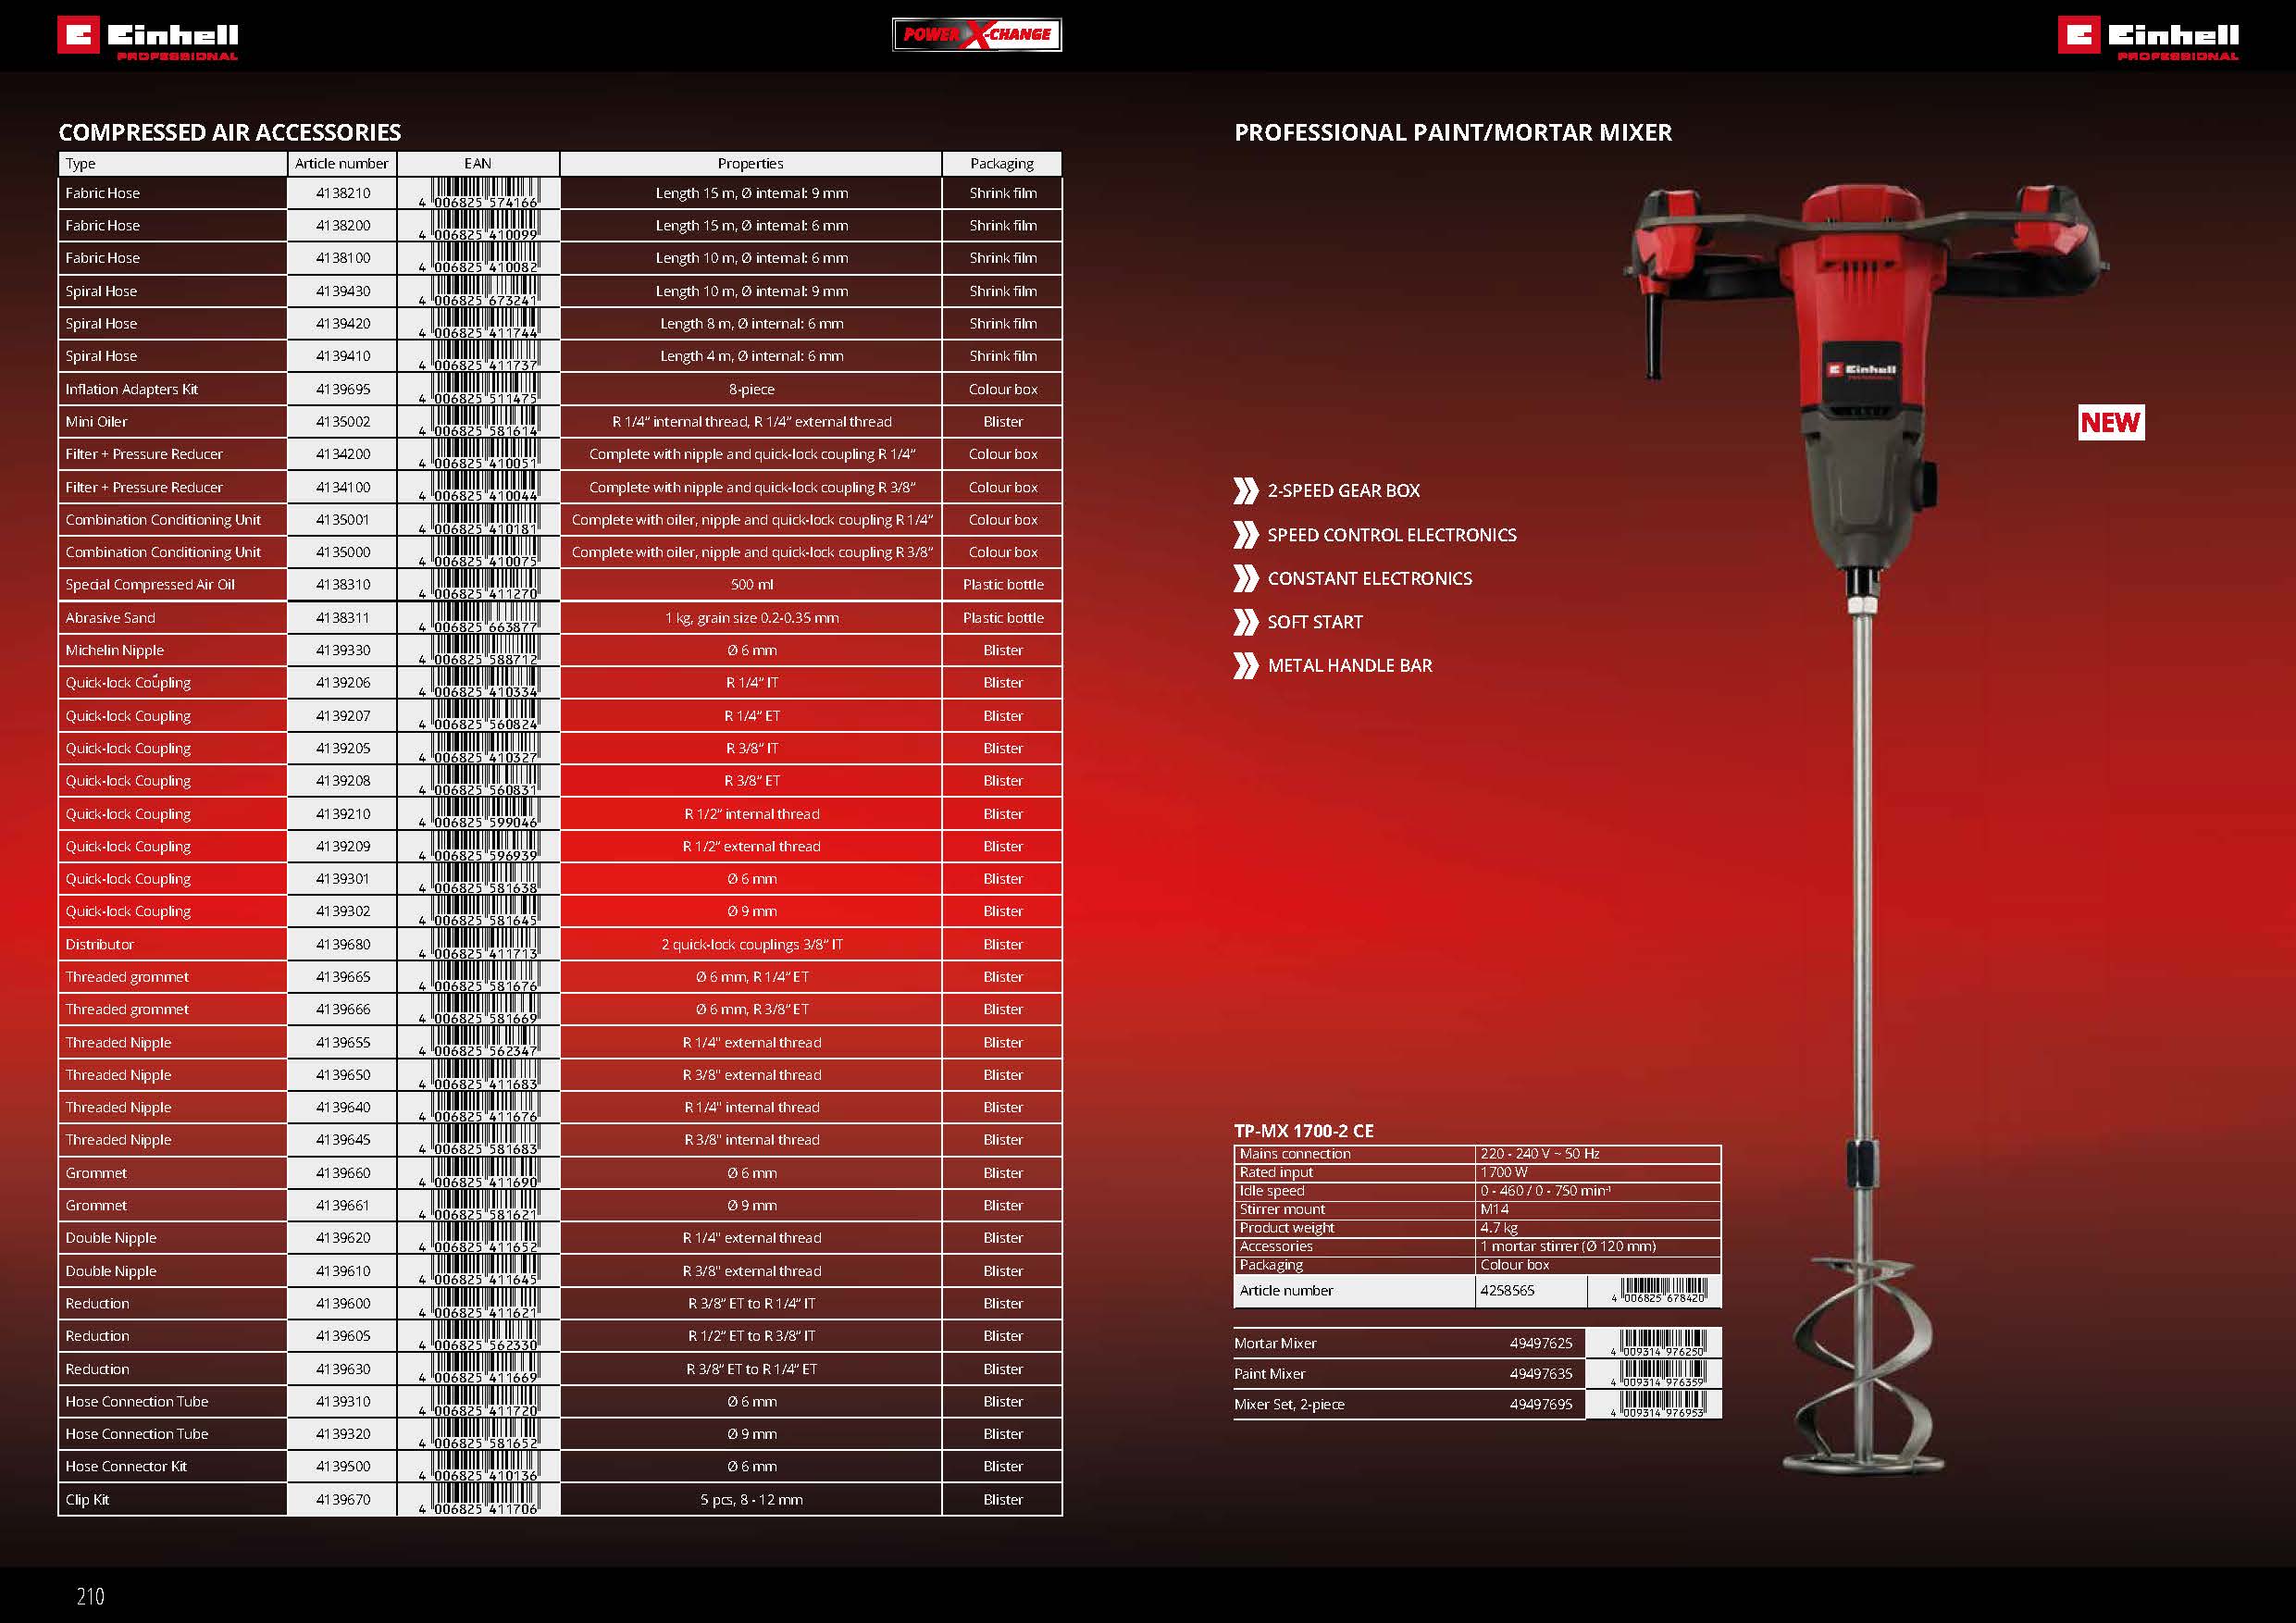Click the Article number column header
2296x1623 pixels.
pos(341,164)
